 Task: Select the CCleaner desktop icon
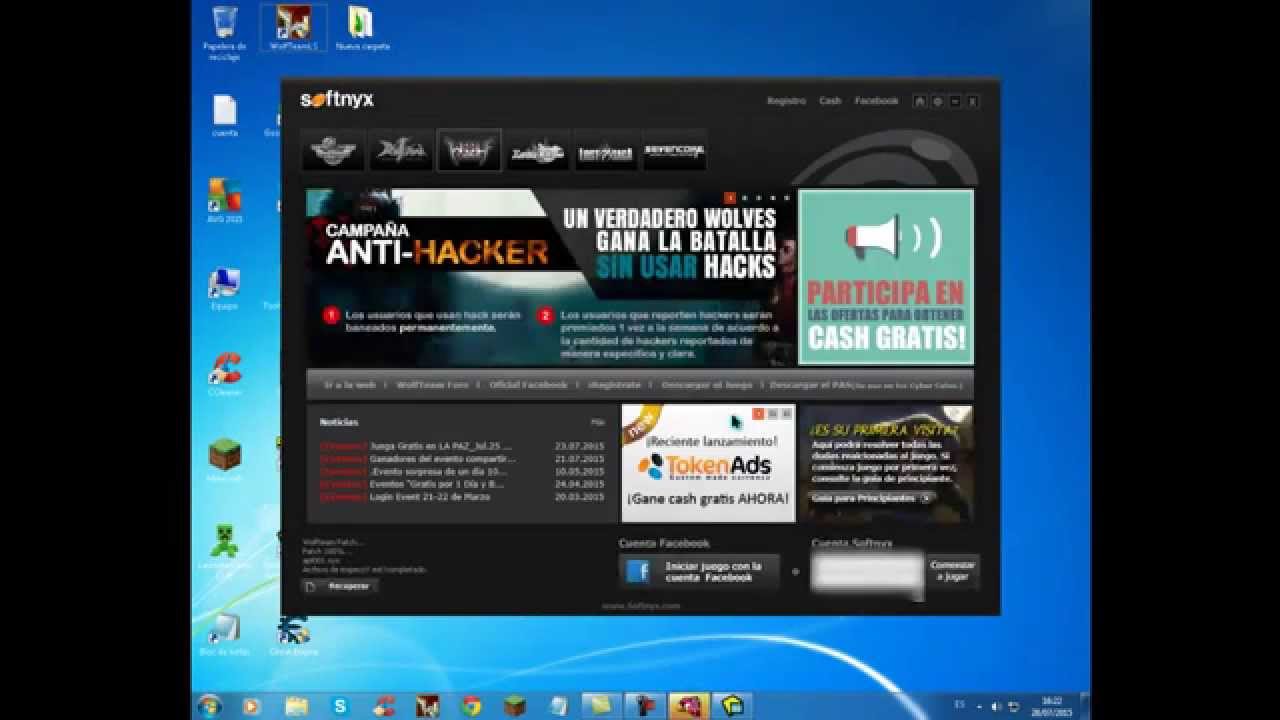(225, 375)
